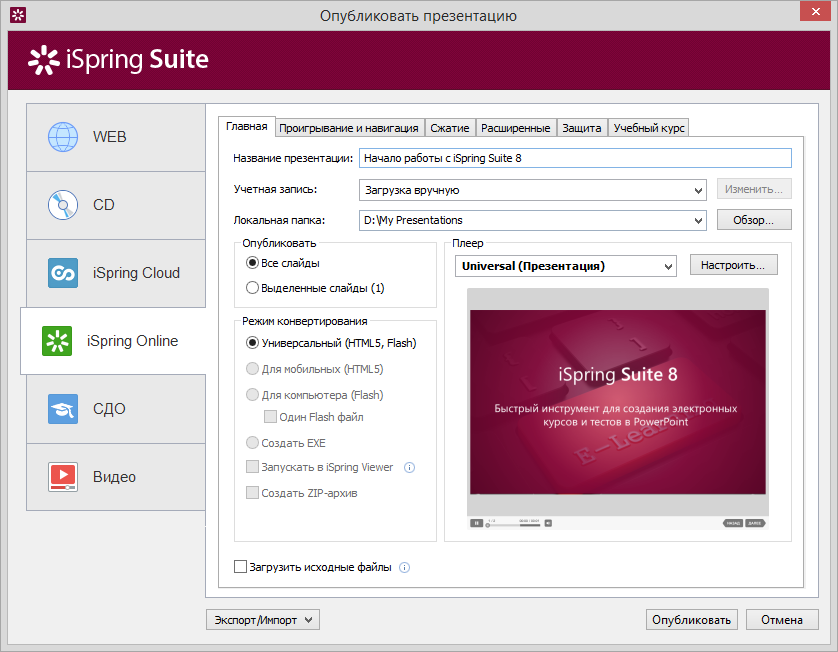Switch to Учебный курс tab

click(649, 128)
